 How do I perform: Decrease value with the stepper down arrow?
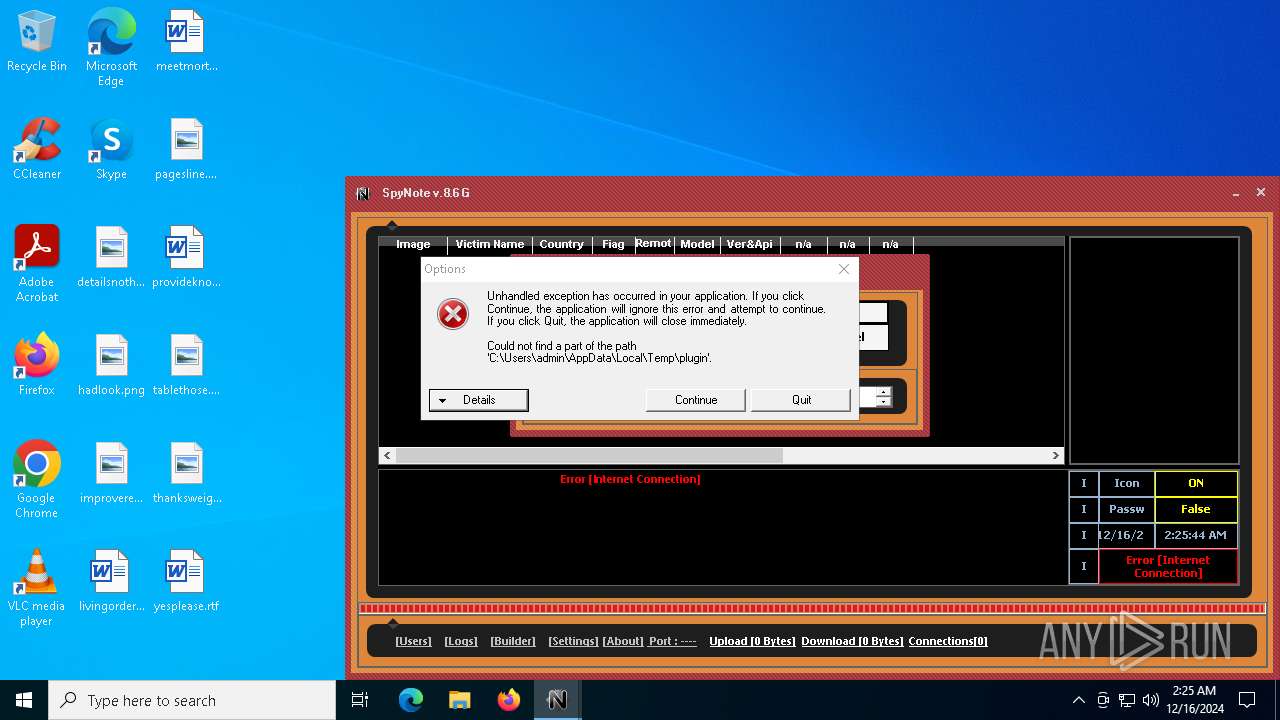(883, 402)
